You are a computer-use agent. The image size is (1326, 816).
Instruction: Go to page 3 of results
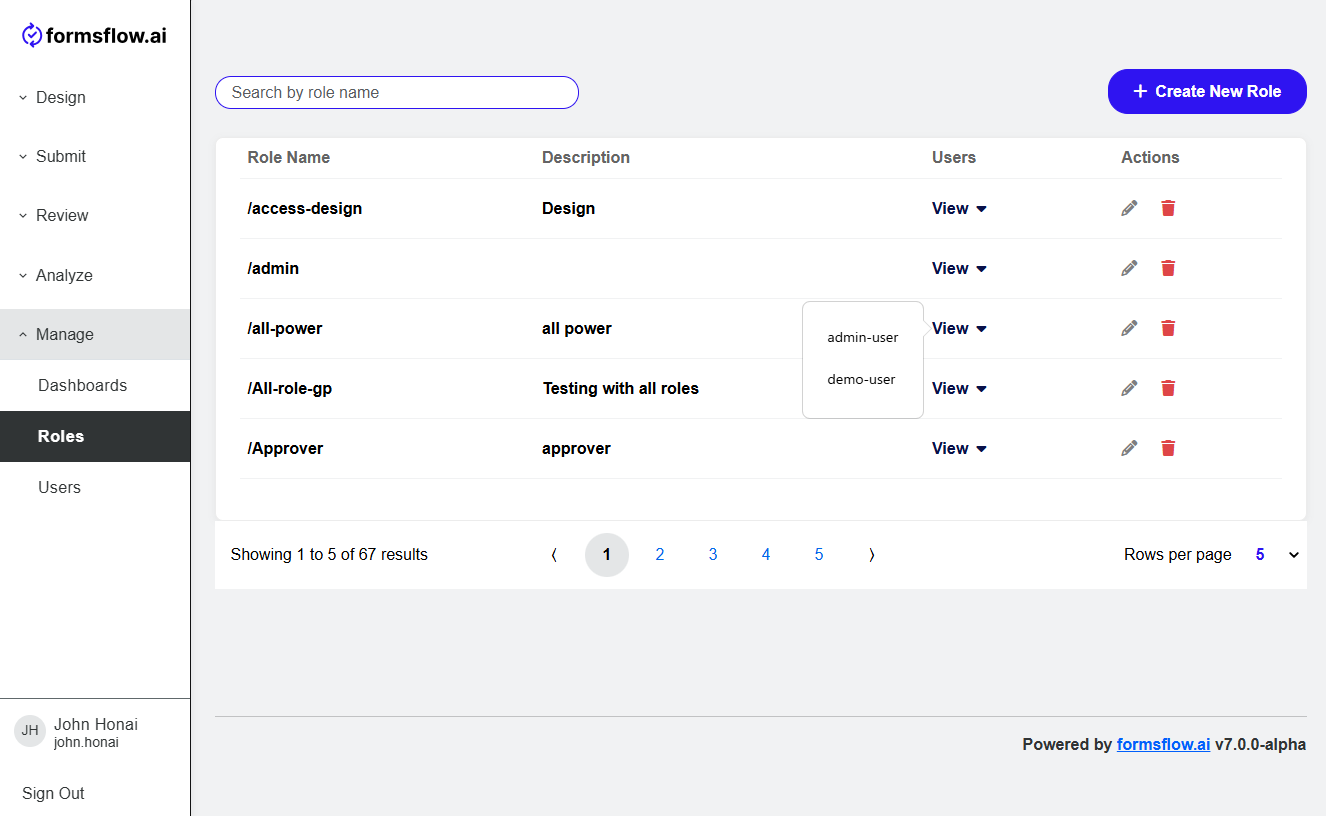713,555
